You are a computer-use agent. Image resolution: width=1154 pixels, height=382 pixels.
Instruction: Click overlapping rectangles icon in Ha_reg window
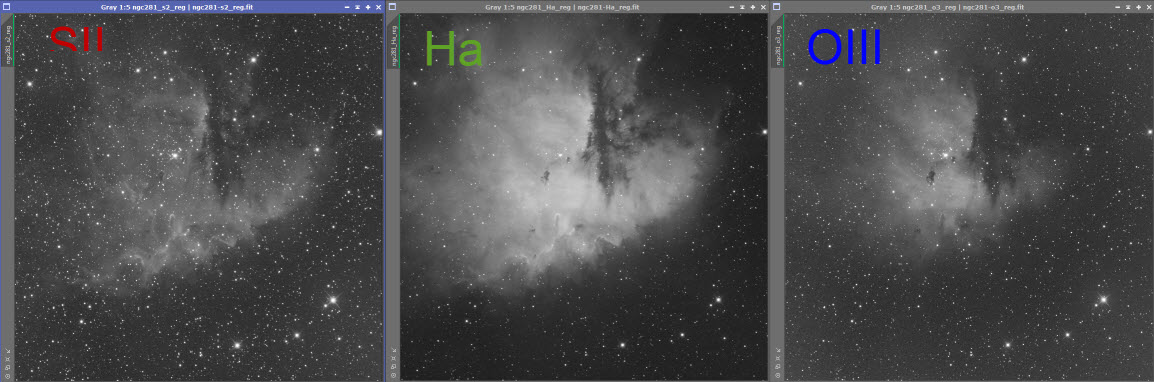pyautogui.click(x=393, y=367)
